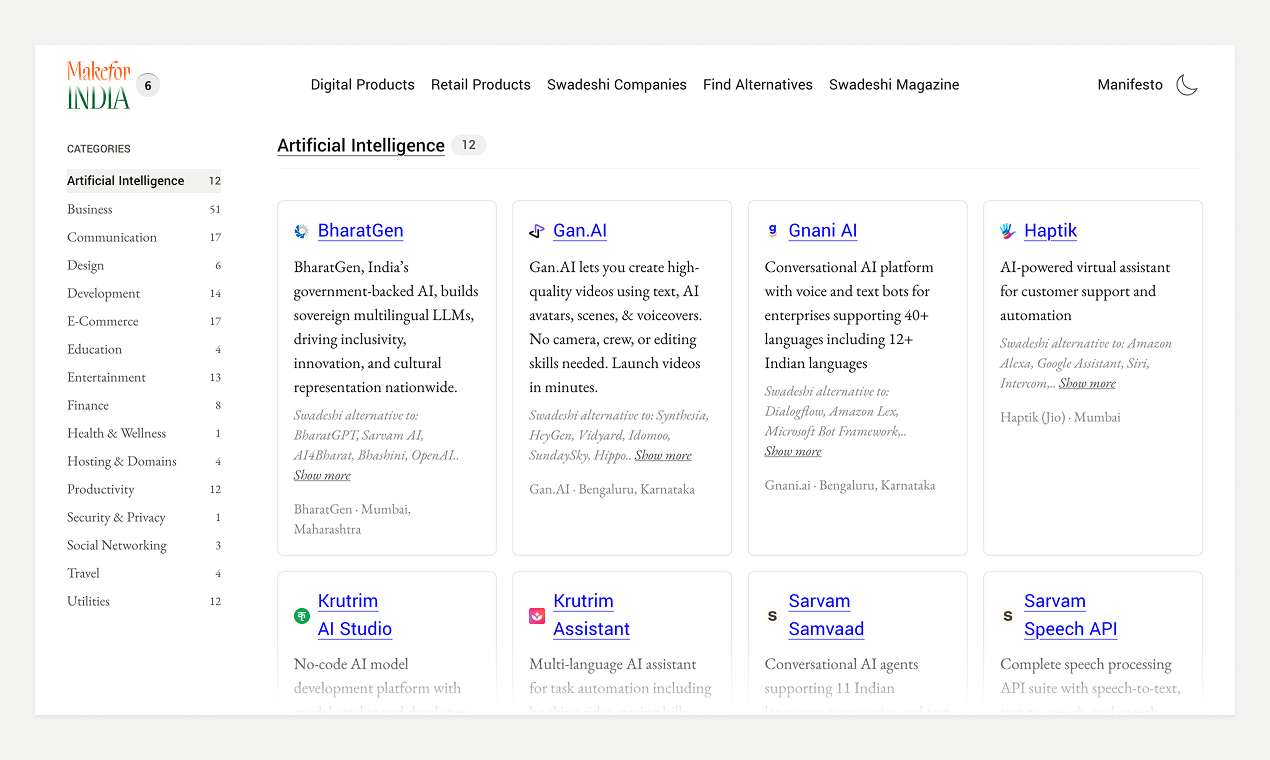This screenshot has width=1270, height=760.
Task: Click the Krutrim Assistant pink icon
Action: point(537,616)
